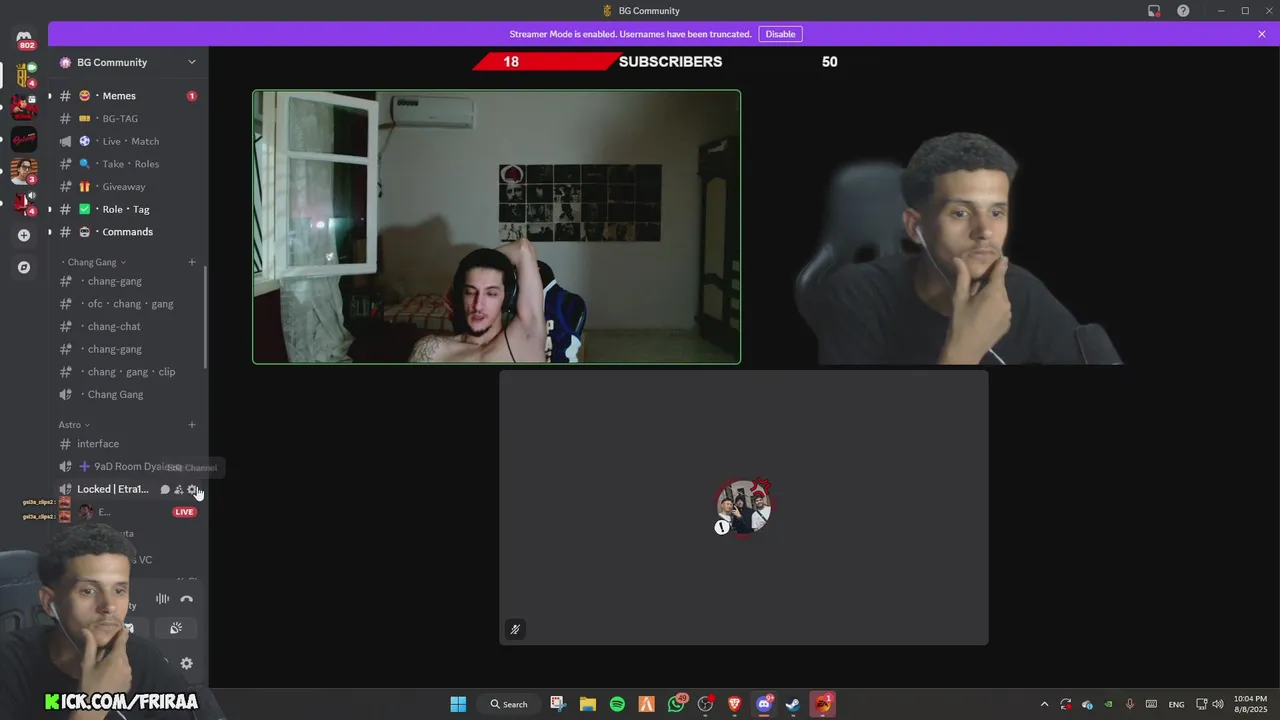Open the Take Roles channel

click(128, 164)
